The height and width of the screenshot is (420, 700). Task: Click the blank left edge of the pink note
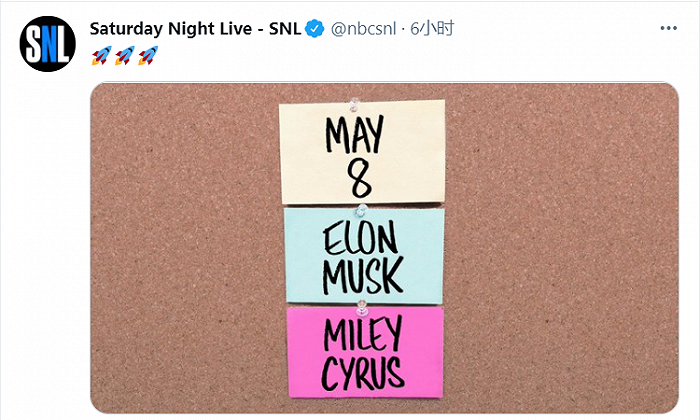(297, 350)
